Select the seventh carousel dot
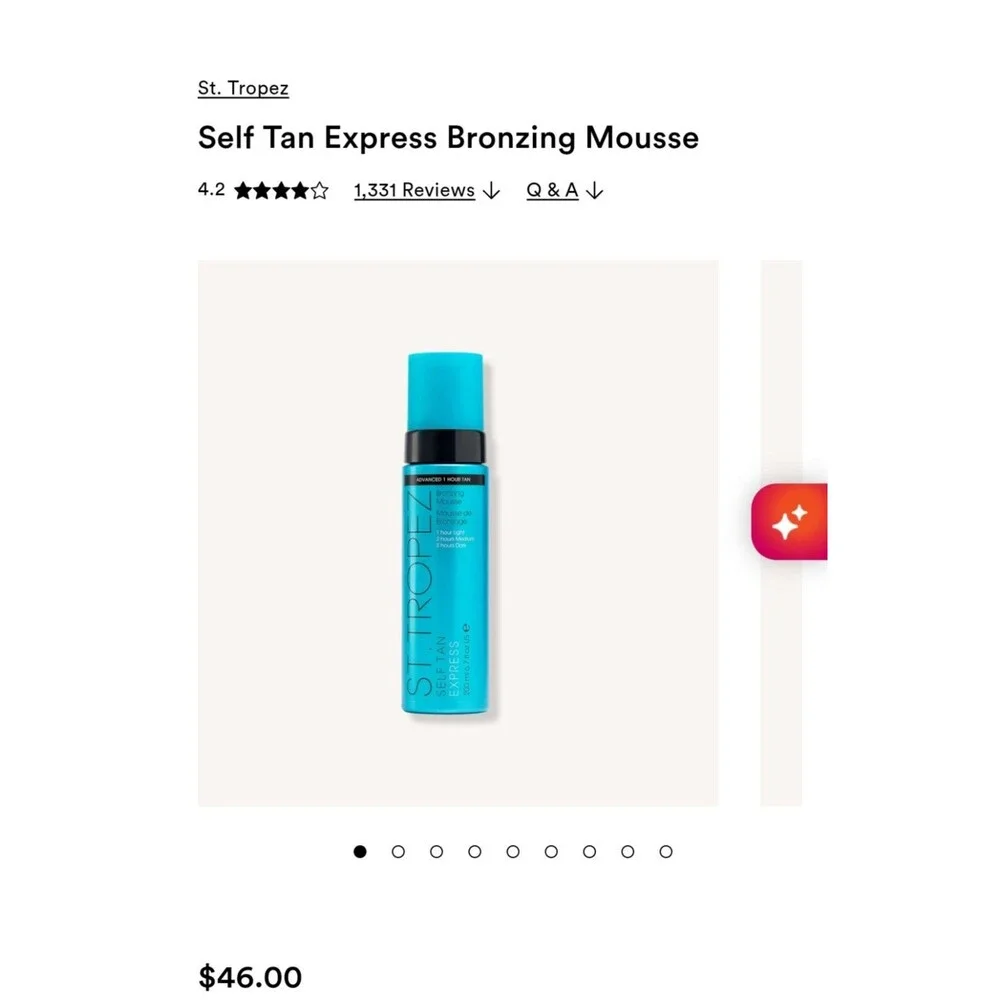Image resolution: width=1000 pixels, height=1000 pixels. pos(589,851)
